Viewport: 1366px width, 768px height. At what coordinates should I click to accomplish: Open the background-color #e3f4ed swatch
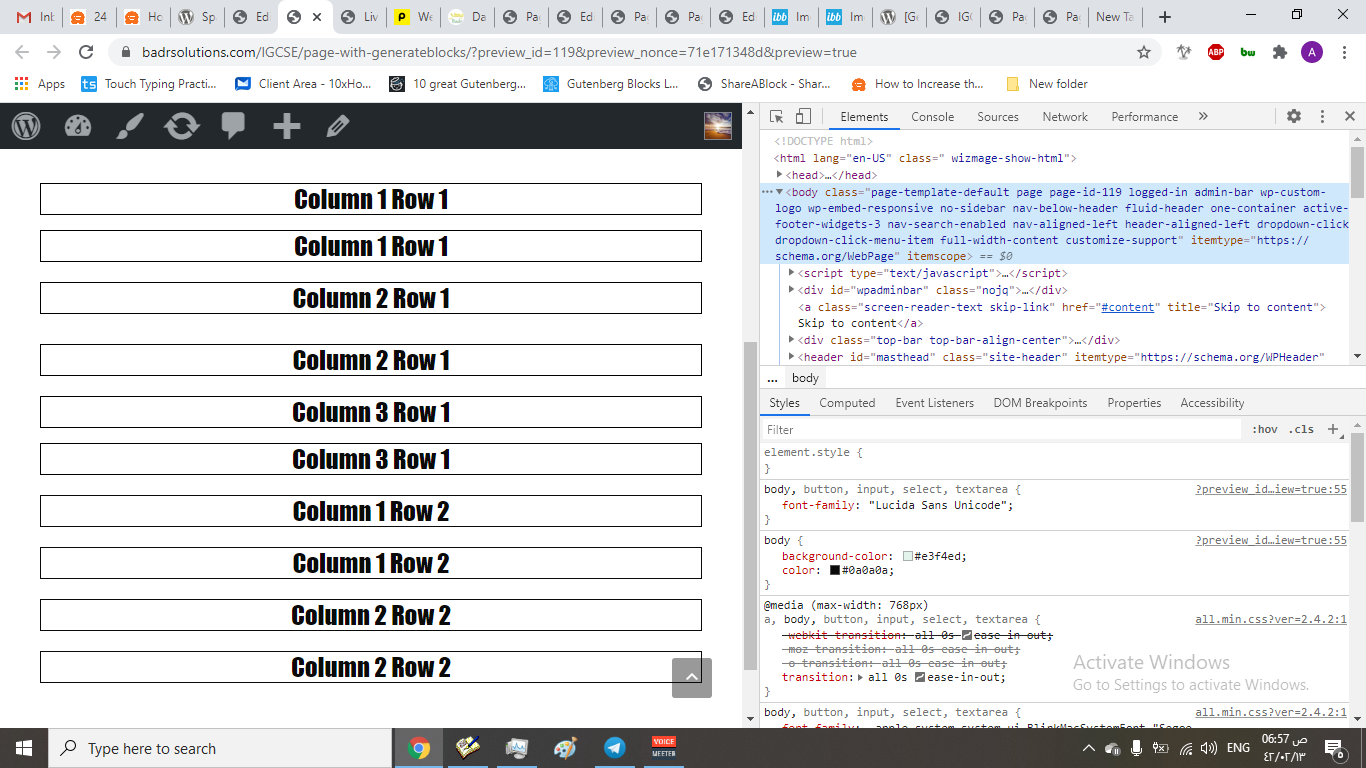coord(908,556)
